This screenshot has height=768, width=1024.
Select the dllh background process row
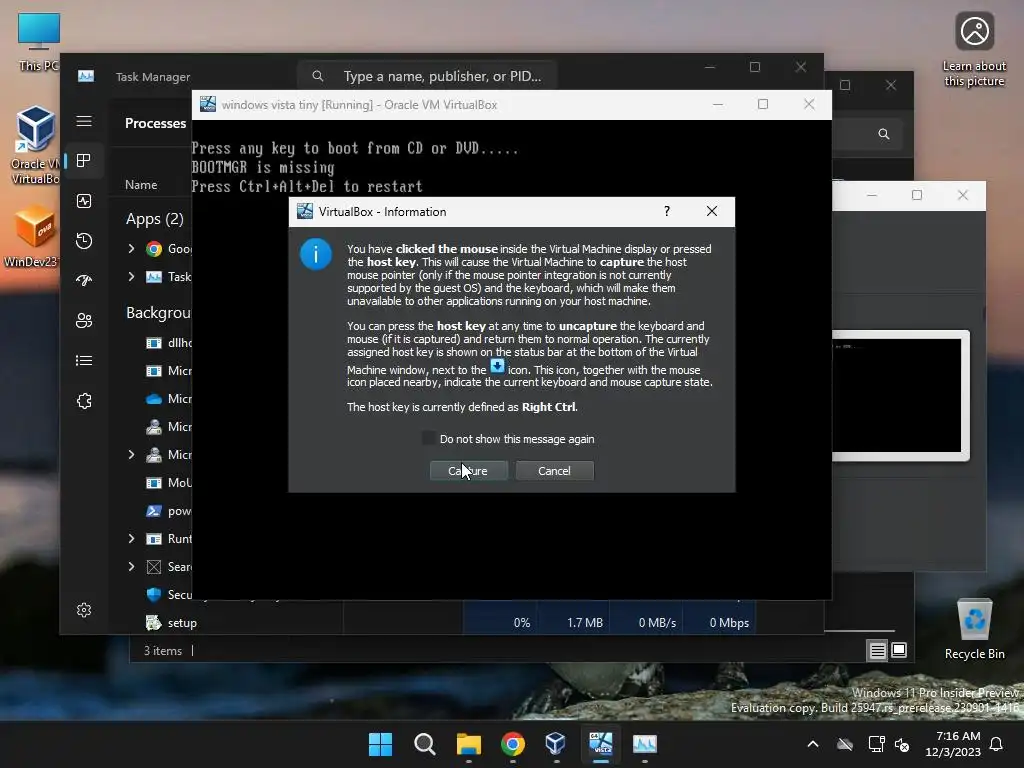(168, 343)
